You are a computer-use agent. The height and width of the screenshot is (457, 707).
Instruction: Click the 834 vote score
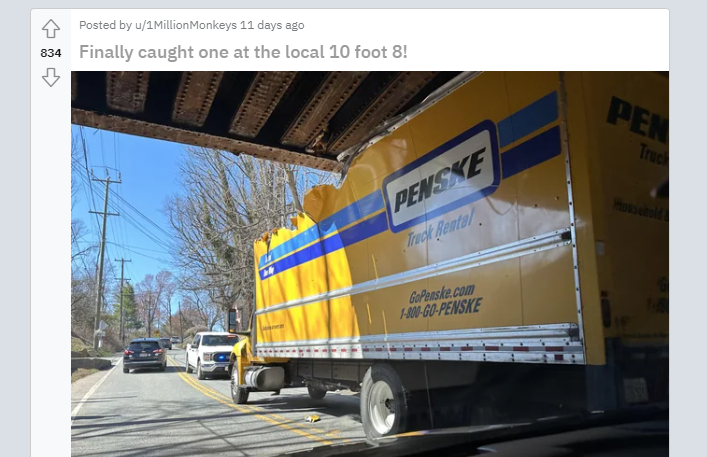pyautogui.click(x=51, y=53)
